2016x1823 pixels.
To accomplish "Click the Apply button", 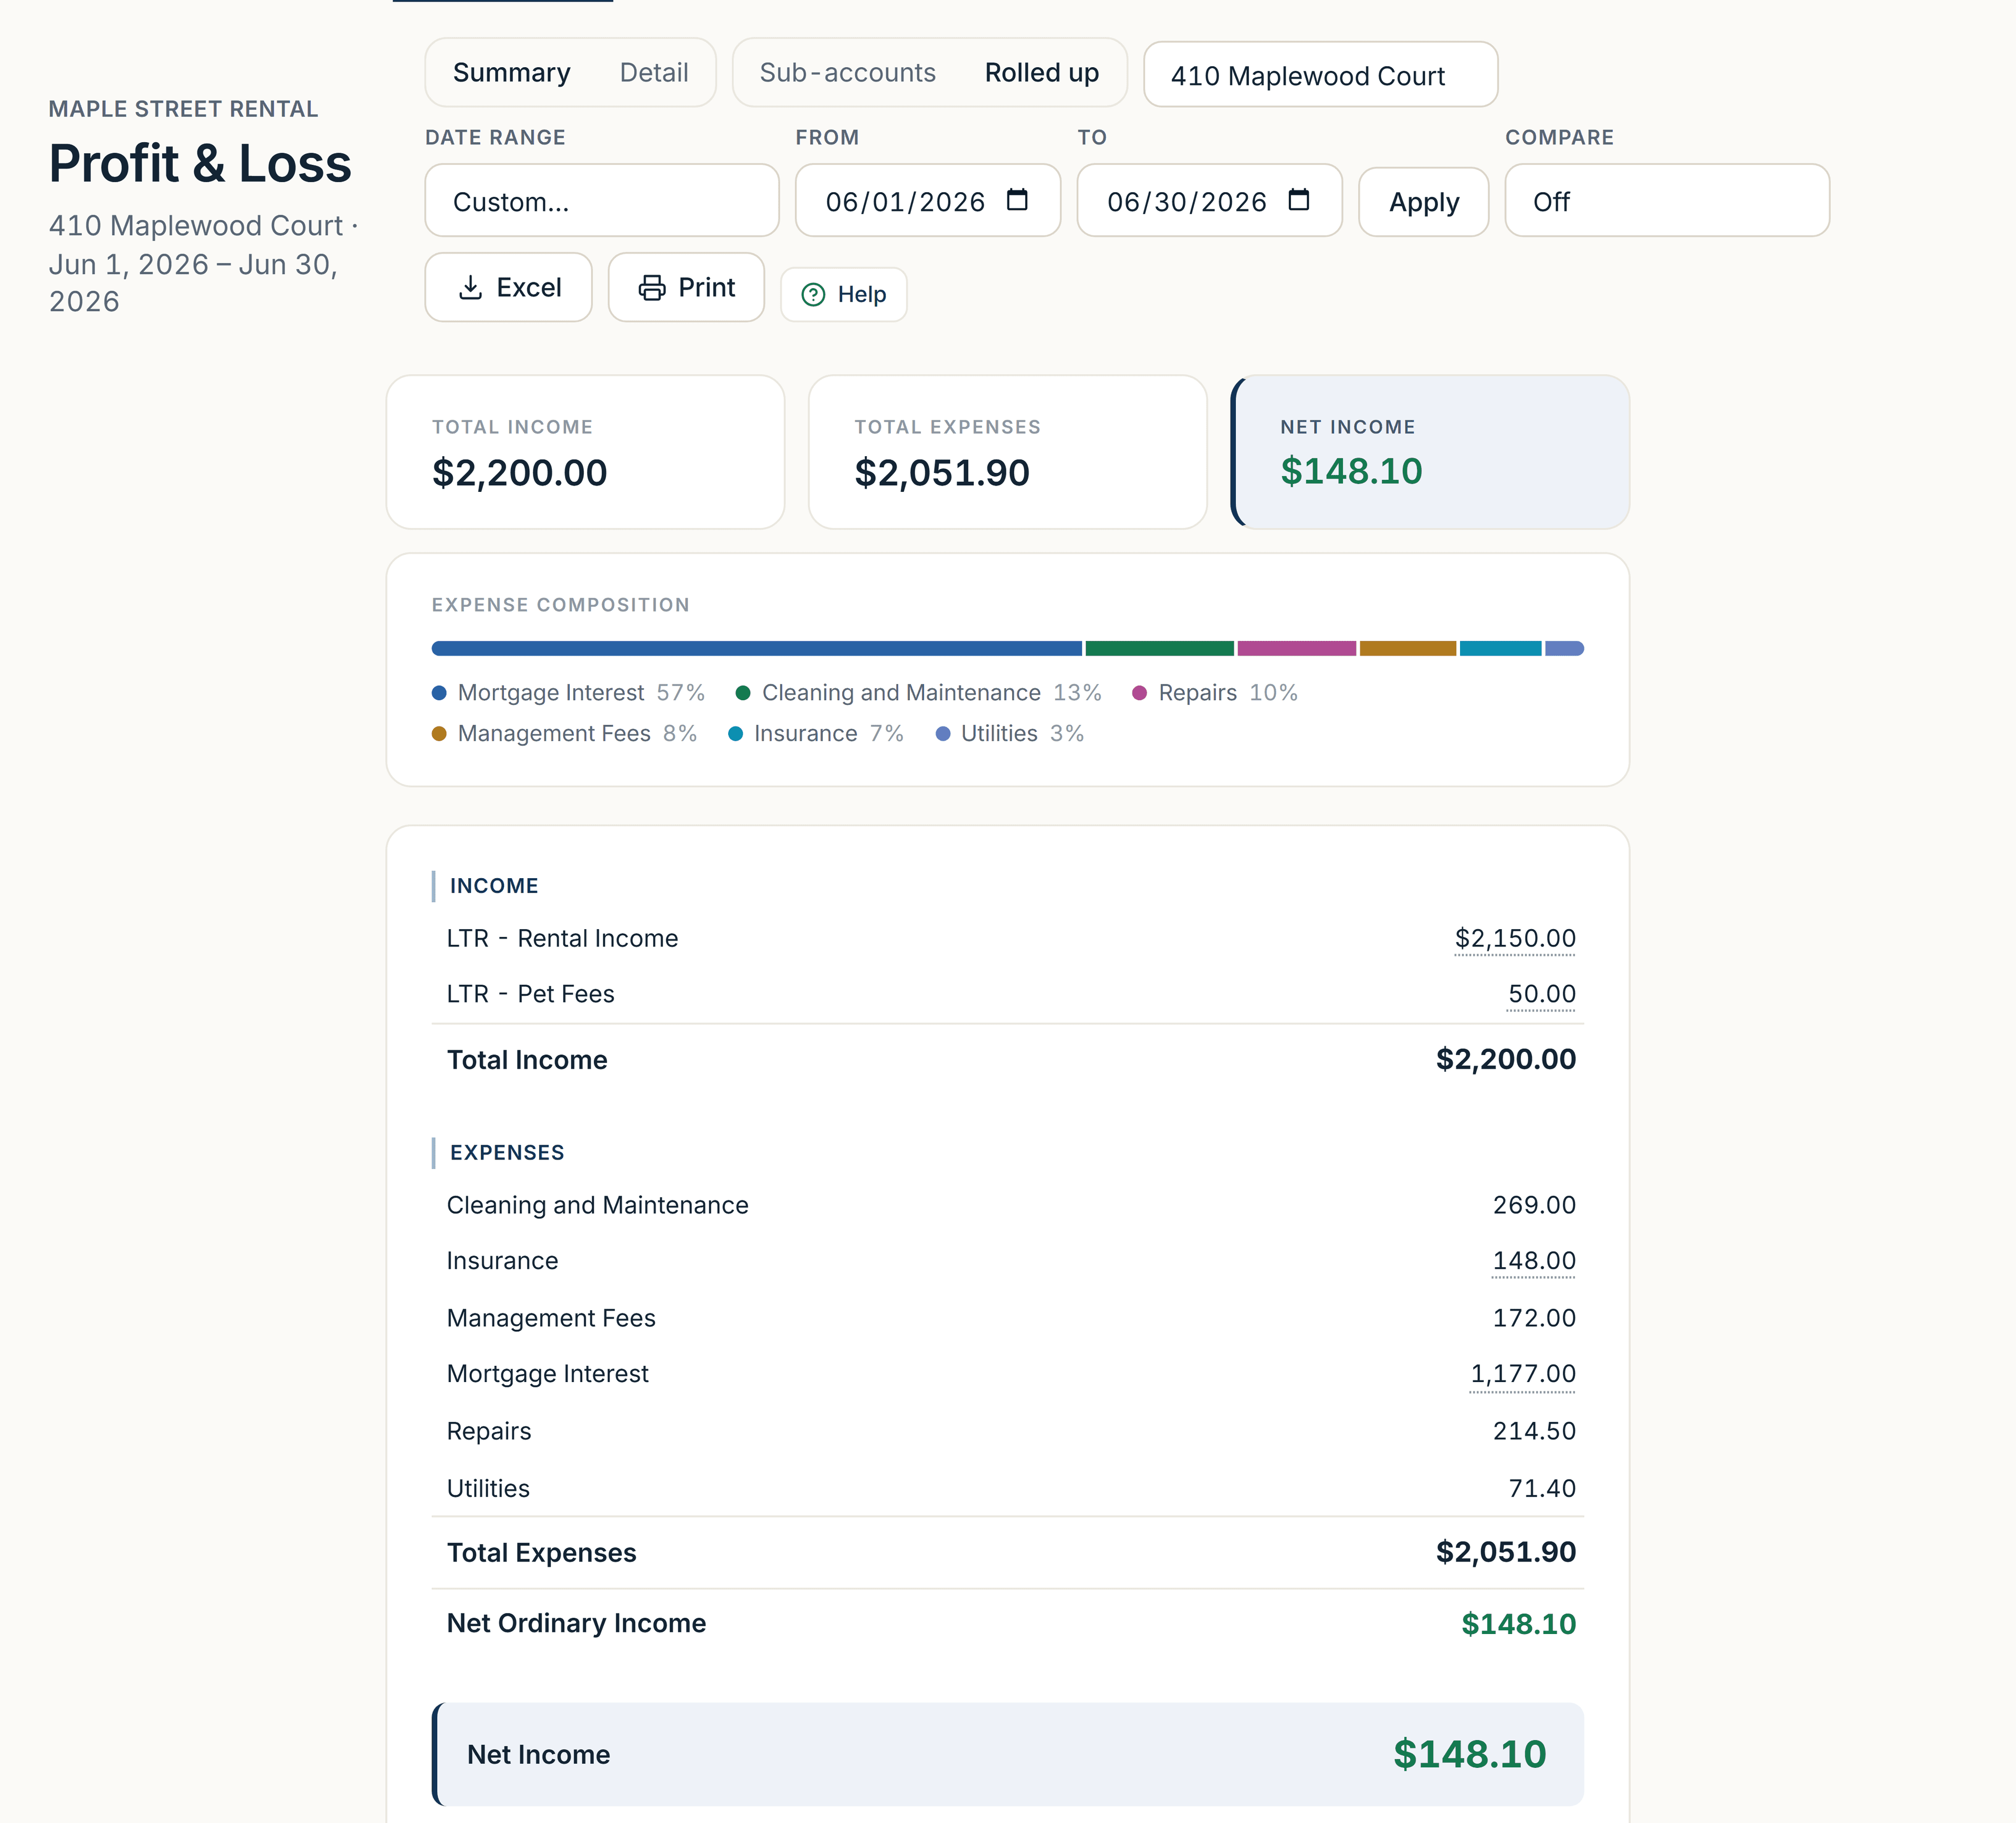I will [1424, 202].
